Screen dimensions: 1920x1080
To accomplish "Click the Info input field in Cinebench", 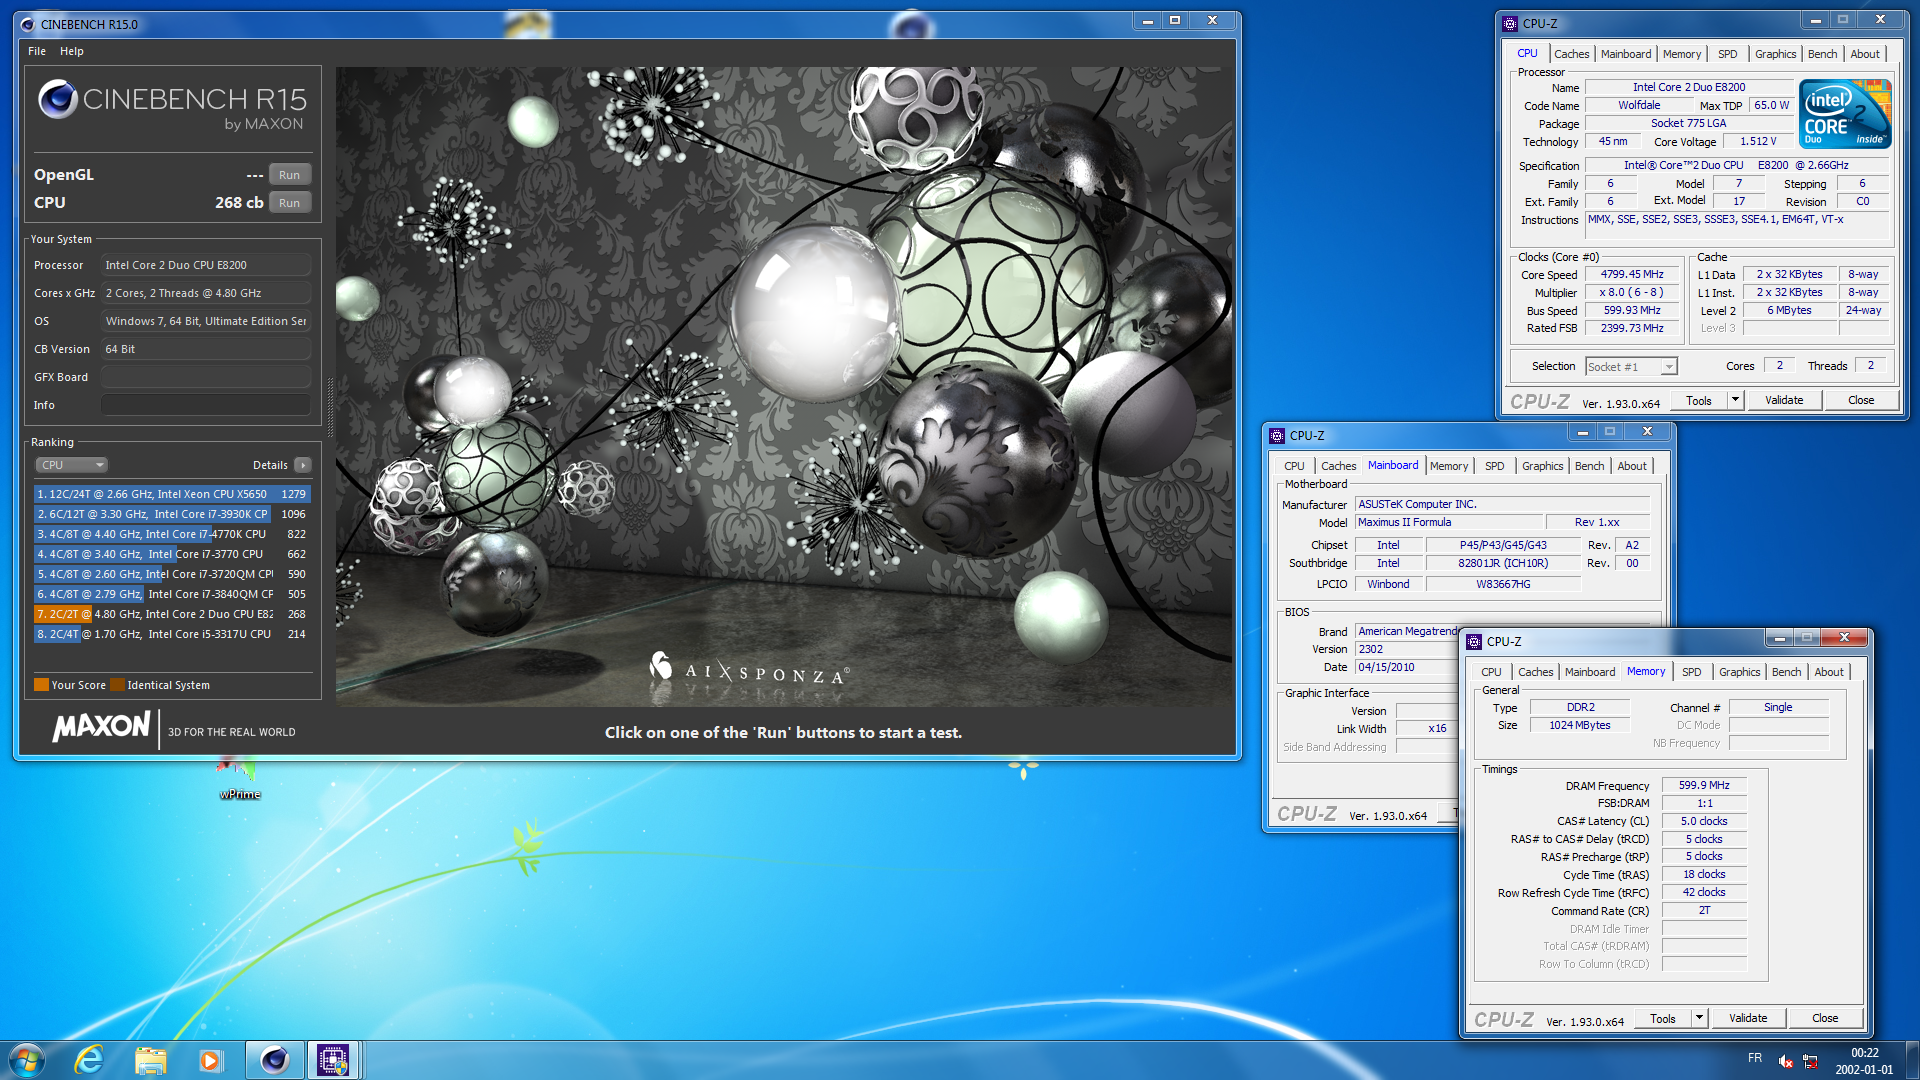I will (x=205, y=405).
